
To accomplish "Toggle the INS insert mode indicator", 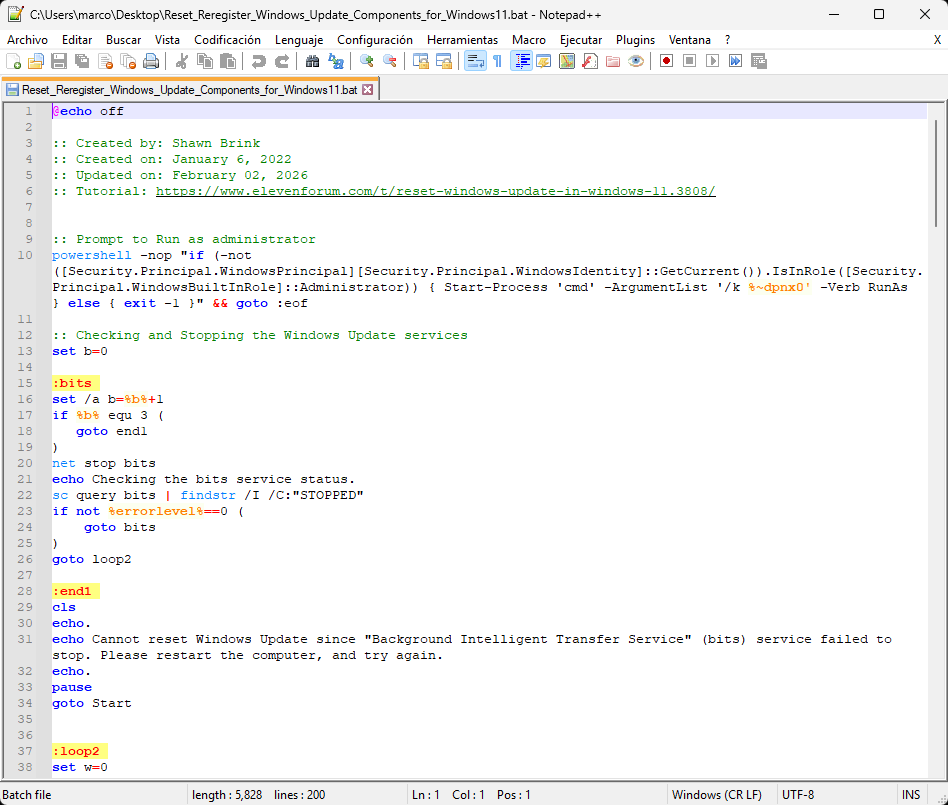I will 911,795.
